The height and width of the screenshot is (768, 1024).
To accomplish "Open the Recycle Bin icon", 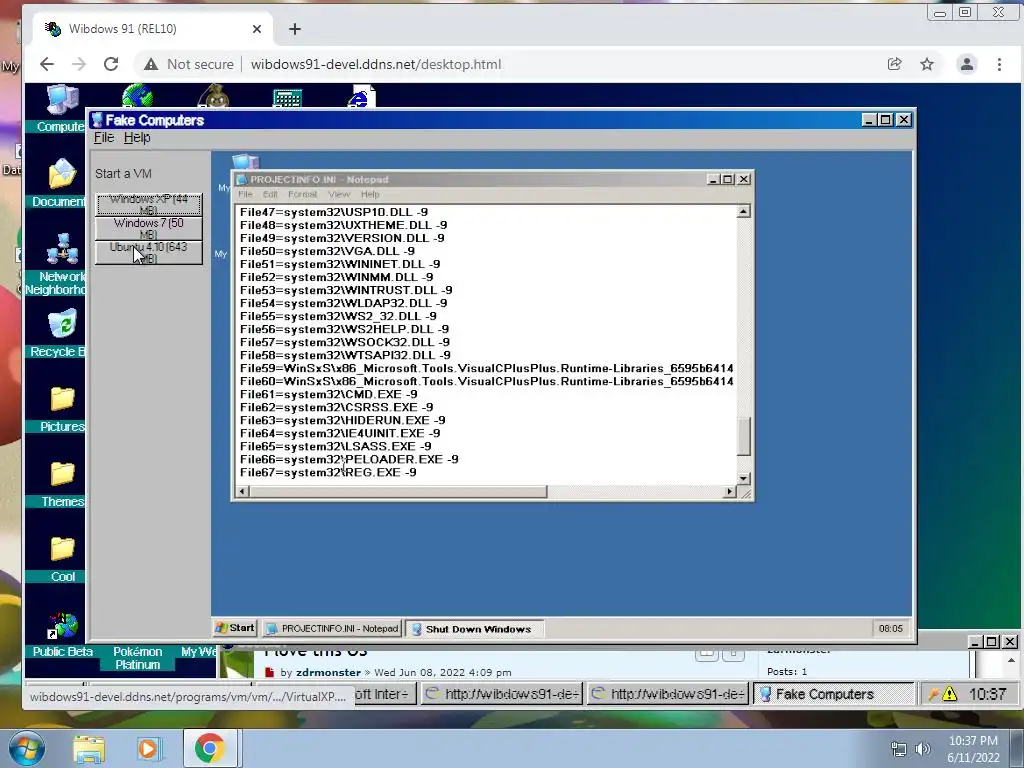I will tap(62, 324).
